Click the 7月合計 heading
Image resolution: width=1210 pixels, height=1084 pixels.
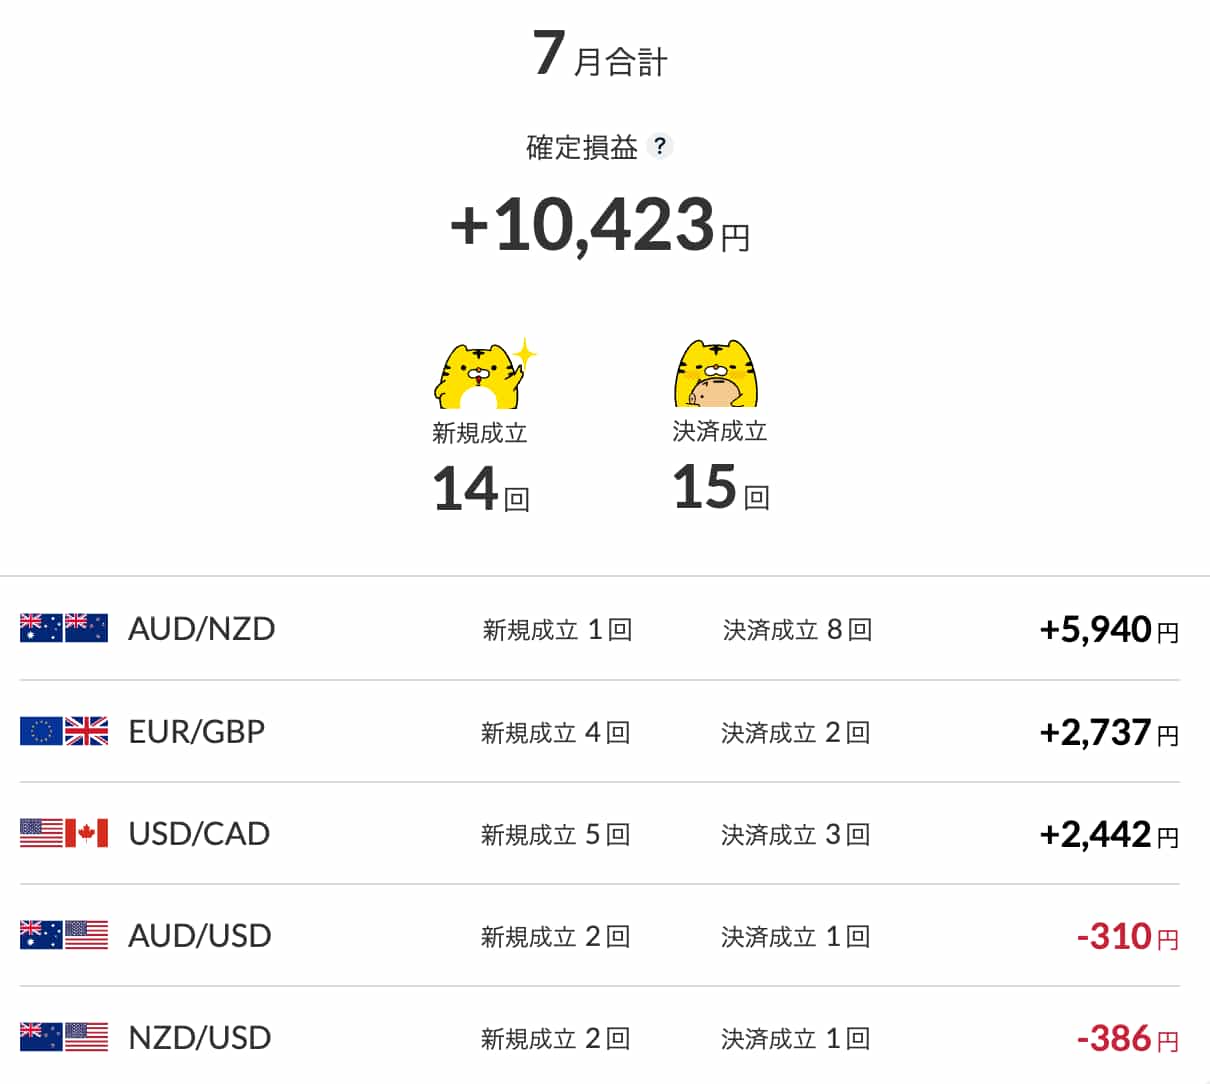pyautogui.click(x=600, y=53)
